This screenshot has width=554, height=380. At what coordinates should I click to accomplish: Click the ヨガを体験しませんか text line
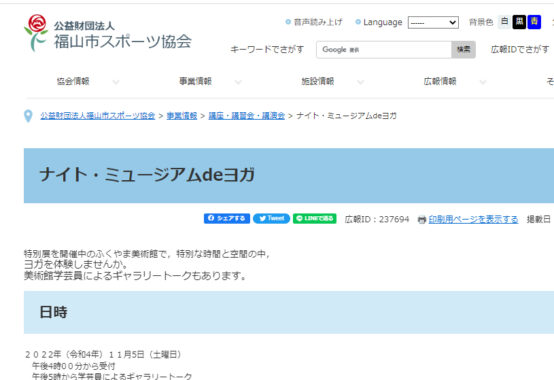(x=75, y=264)
